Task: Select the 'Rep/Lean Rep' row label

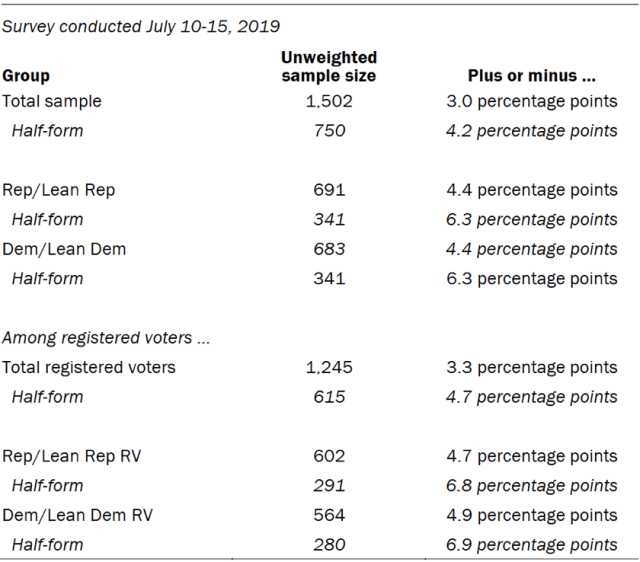Action: pyautogui.click(x=59, y=190)
